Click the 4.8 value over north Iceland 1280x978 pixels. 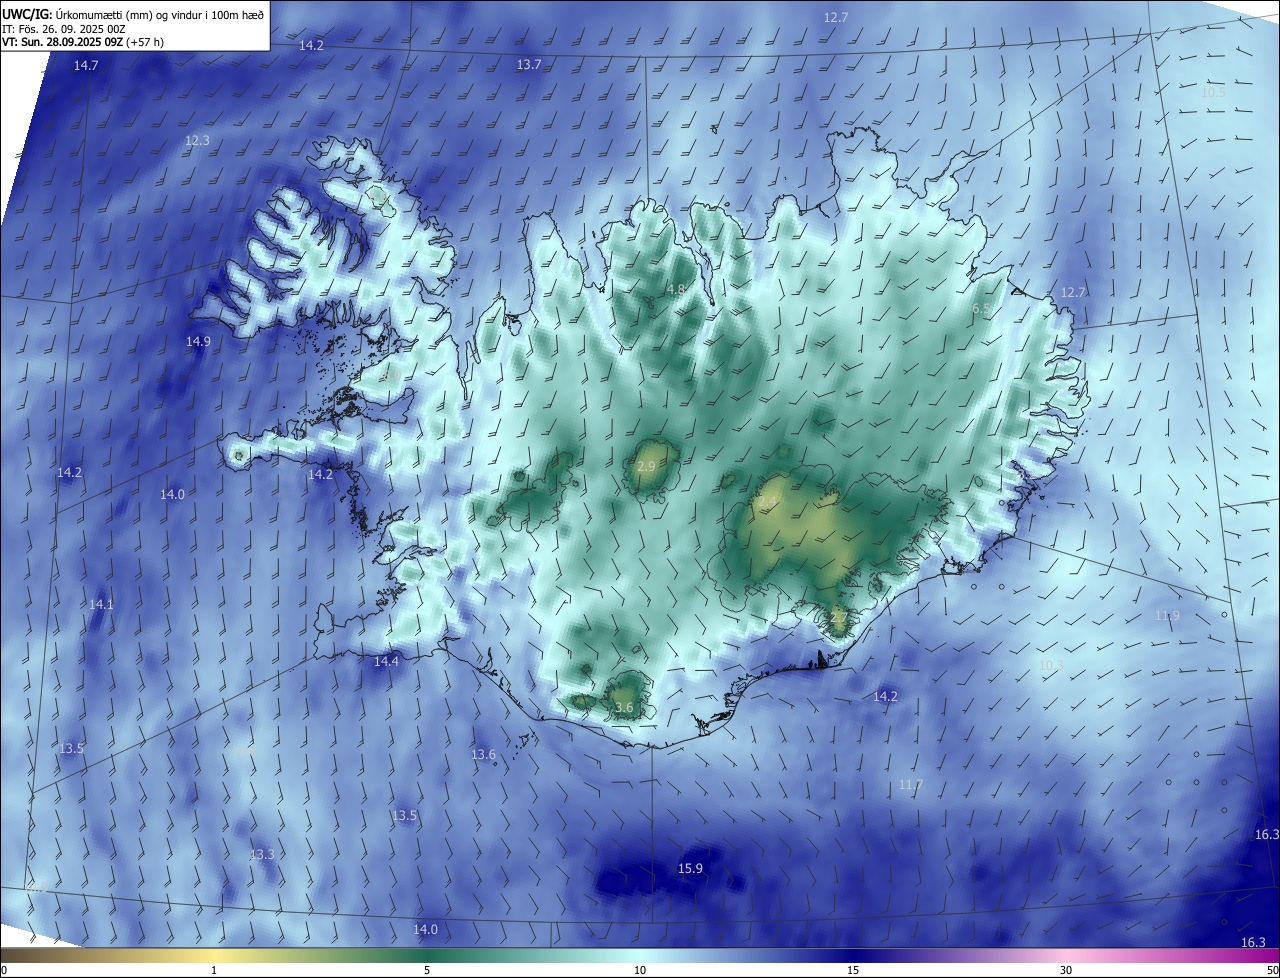click(675, 290)
